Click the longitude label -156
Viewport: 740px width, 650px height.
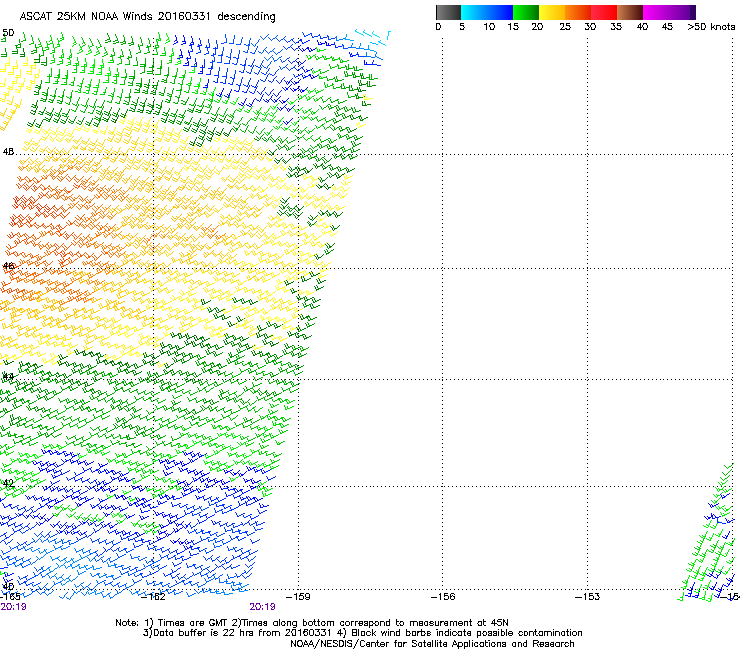[x=443, y=596]
